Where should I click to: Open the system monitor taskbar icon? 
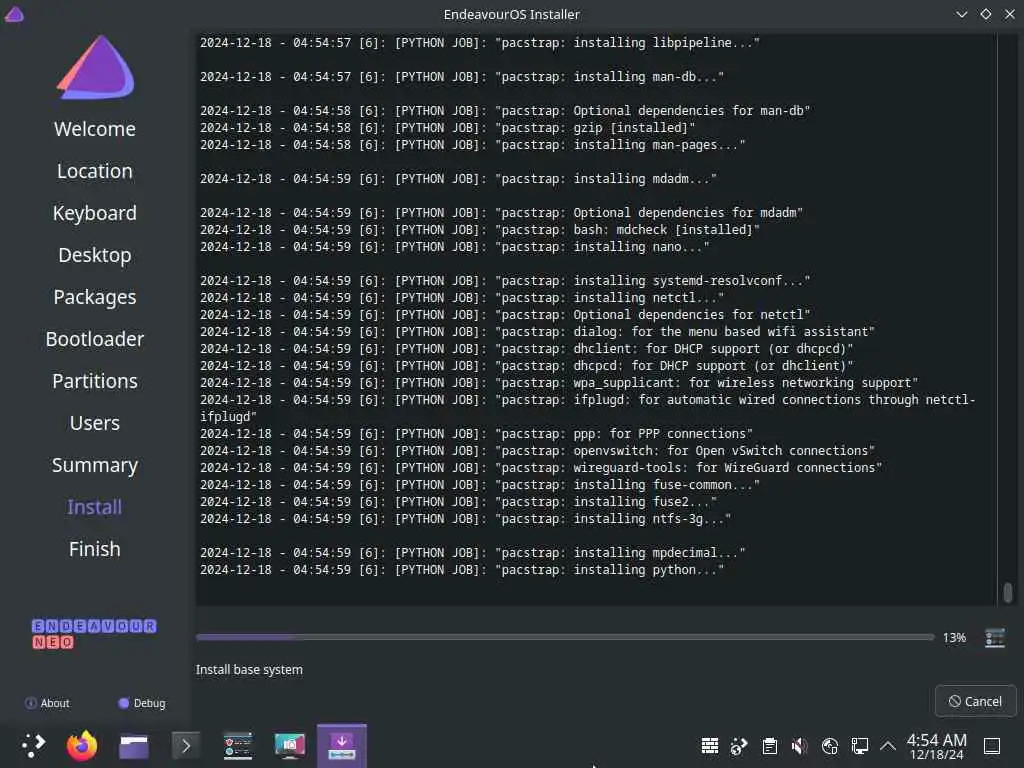(x=238, y=745)
